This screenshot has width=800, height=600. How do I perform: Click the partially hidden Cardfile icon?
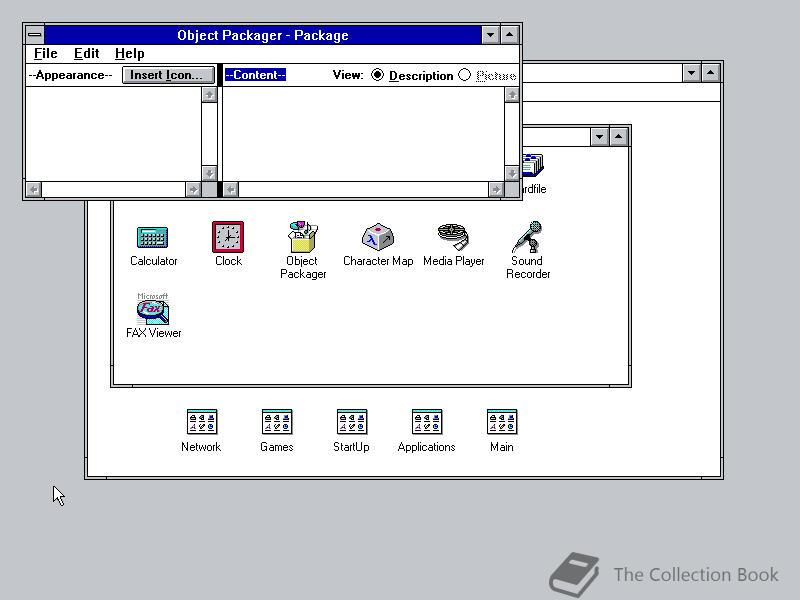(x=534, y=165)
